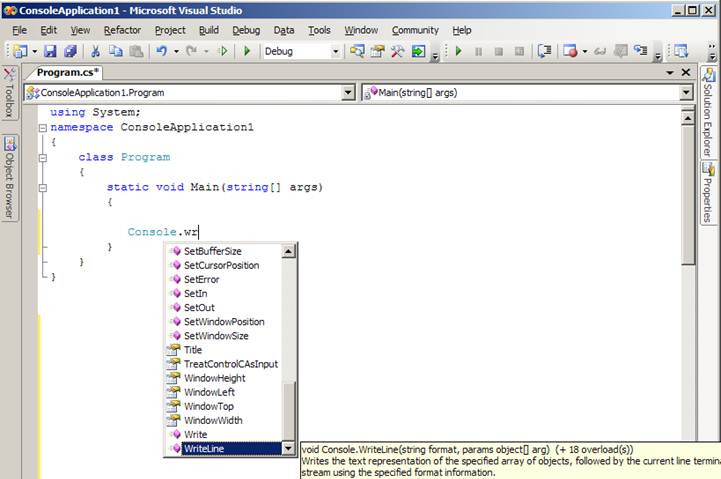Click the outlined green arrow beside Redo
Image resolution: width=721 pixels, height=479 pixels.
pos(223,51)
